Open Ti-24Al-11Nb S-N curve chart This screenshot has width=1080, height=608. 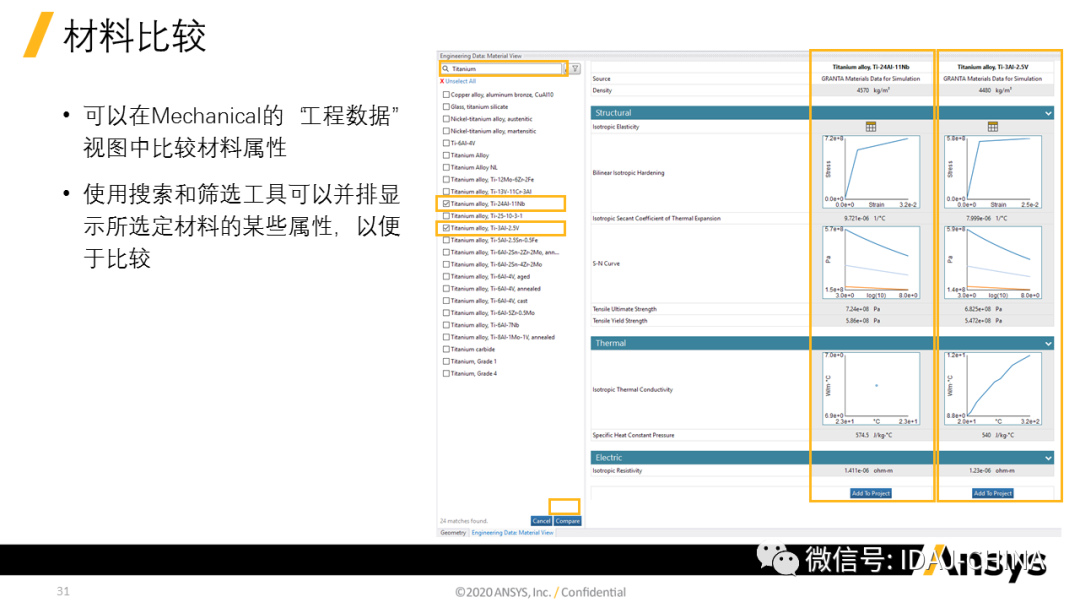pyautogui.click(x=871, y=262)
